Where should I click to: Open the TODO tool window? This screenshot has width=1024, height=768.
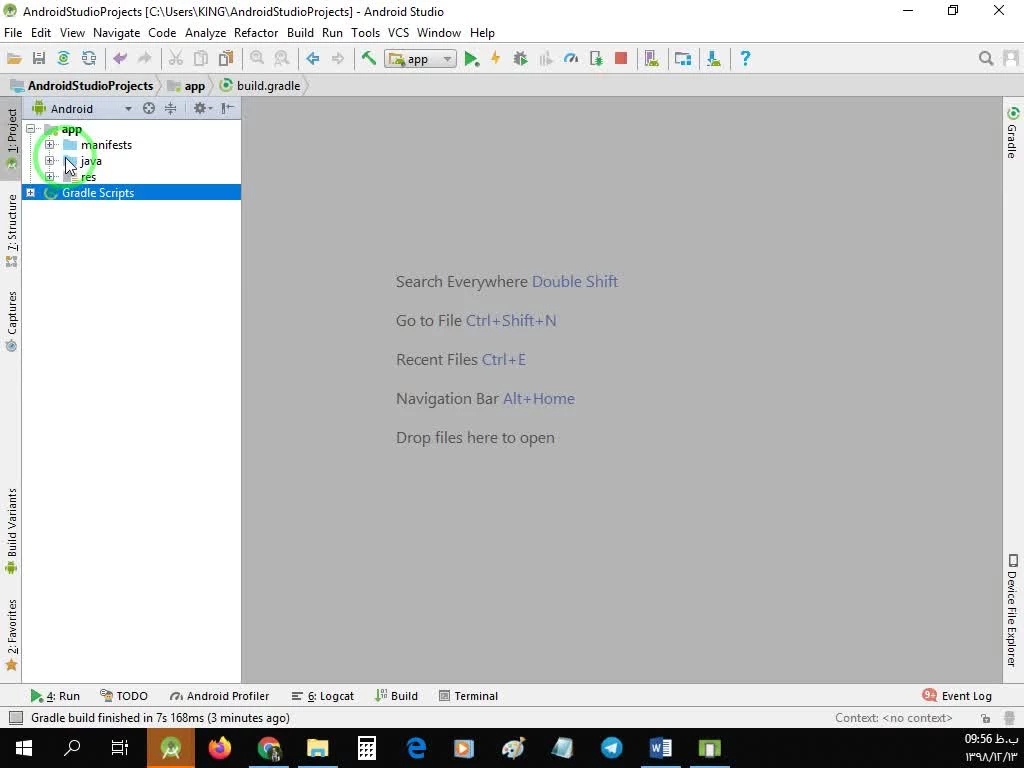[124, 696]
